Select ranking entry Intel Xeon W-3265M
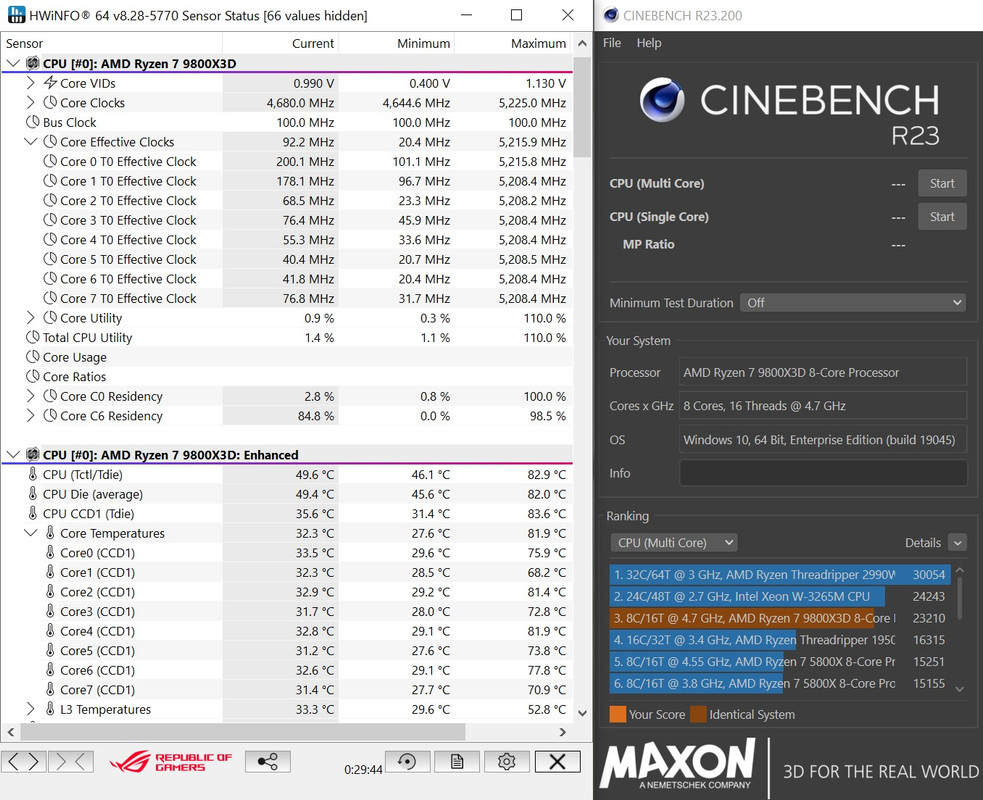Screen dimensions: 983x800 (x=779, y=596)
